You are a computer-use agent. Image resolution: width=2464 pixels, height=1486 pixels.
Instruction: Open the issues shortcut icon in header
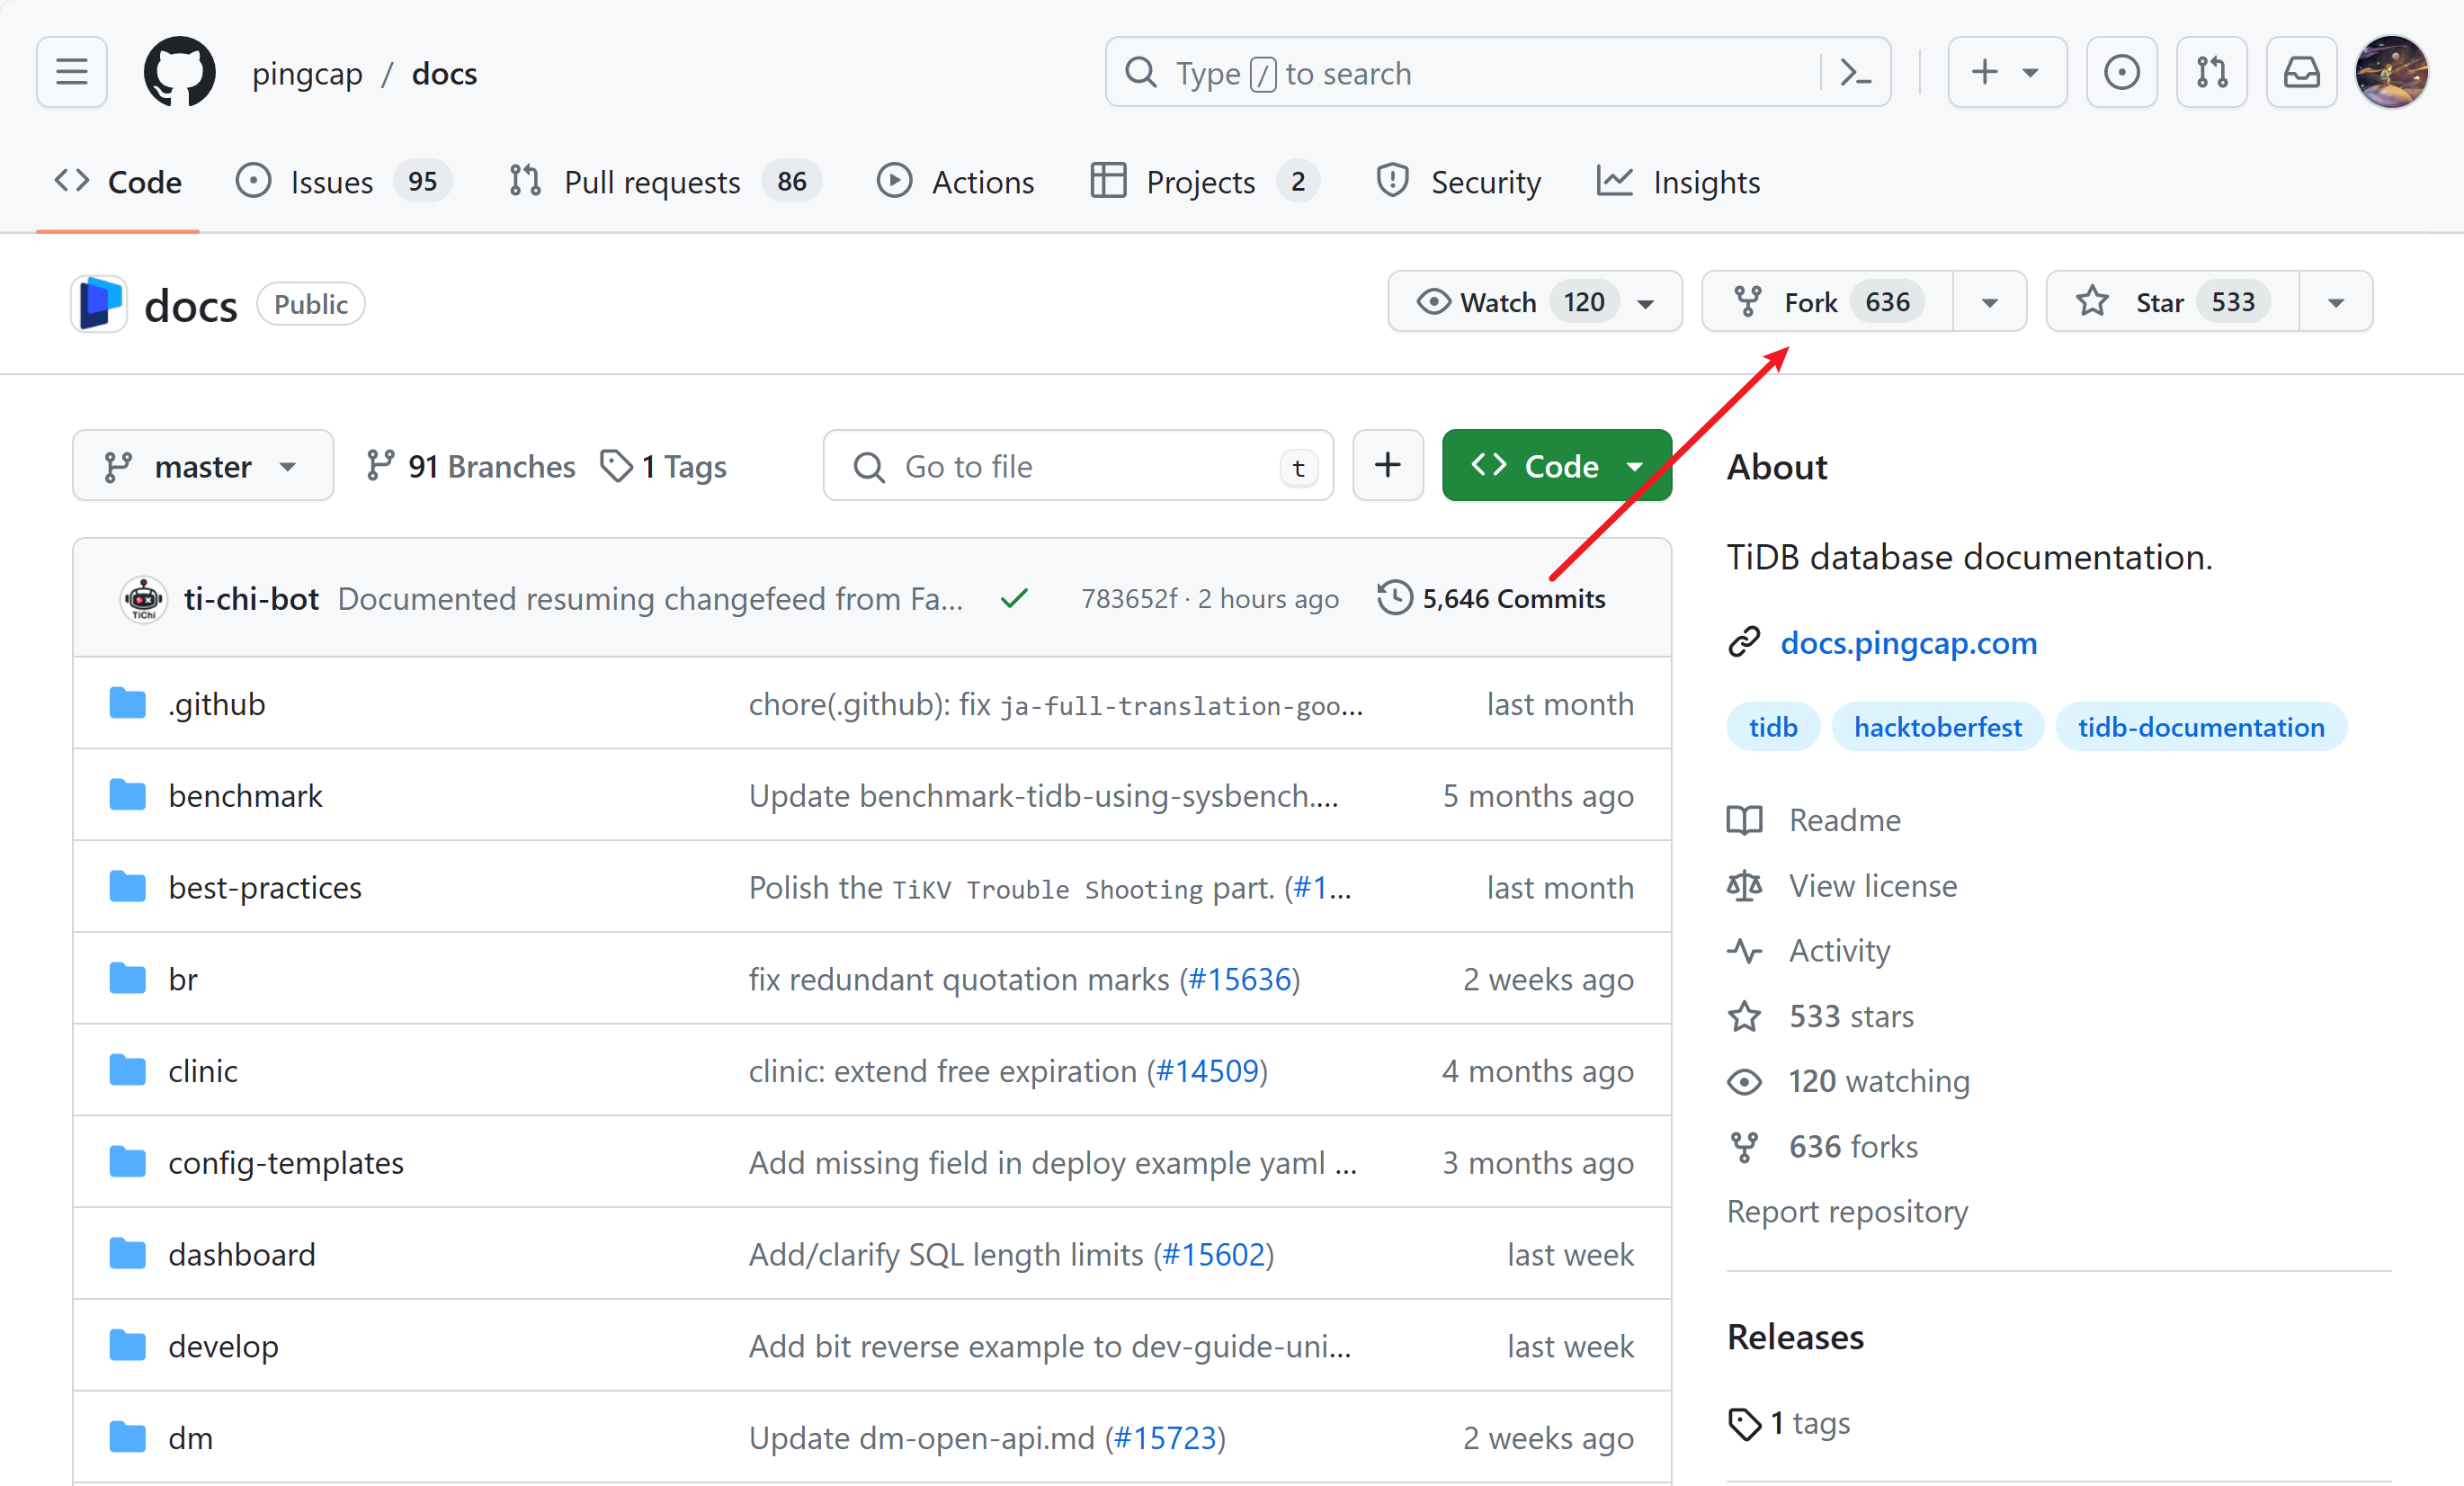point(2121,72)
